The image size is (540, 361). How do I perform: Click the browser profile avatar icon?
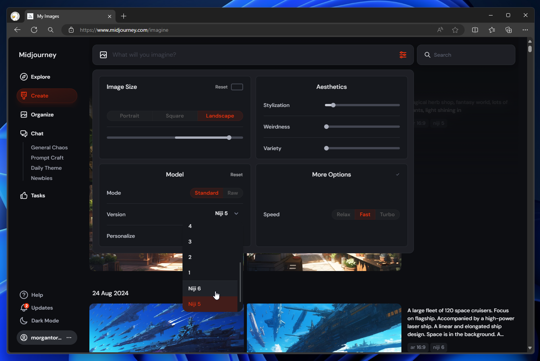[x=15, y=16]
